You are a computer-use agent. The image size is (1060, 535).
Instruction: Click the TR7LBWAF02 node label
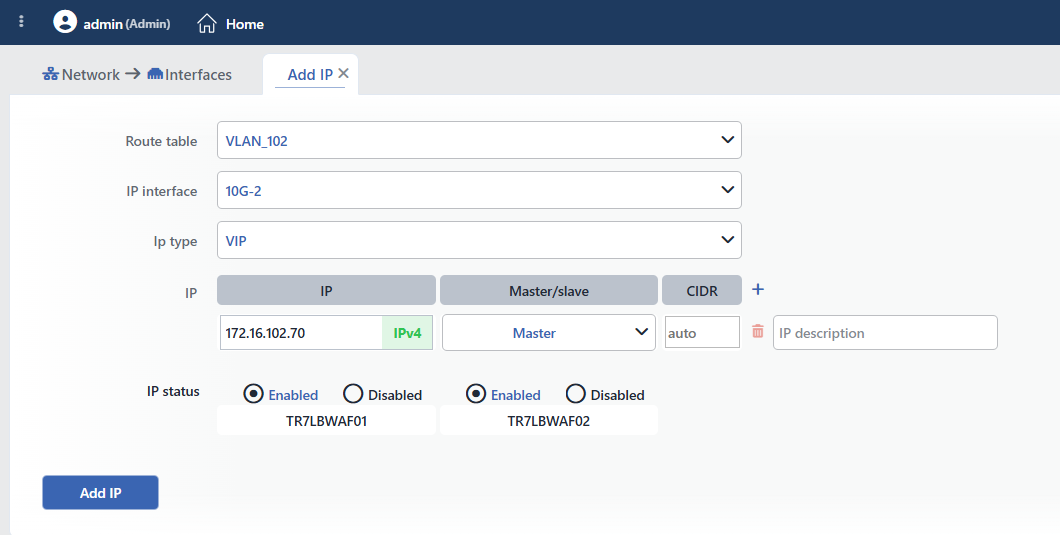point(549,421)
